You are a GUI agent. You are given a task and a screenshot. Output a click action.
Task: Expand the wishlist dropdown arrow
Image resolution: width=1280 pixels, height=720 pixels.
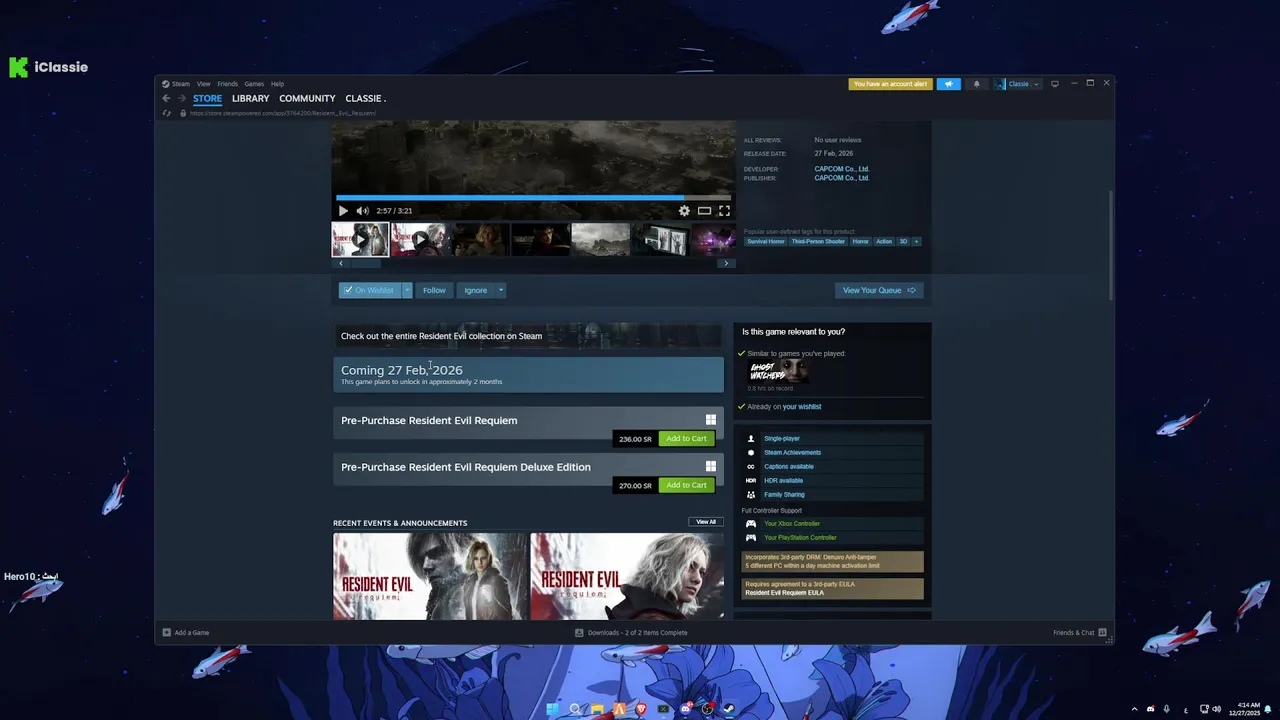pyautogui.click(x=407, y=290)
